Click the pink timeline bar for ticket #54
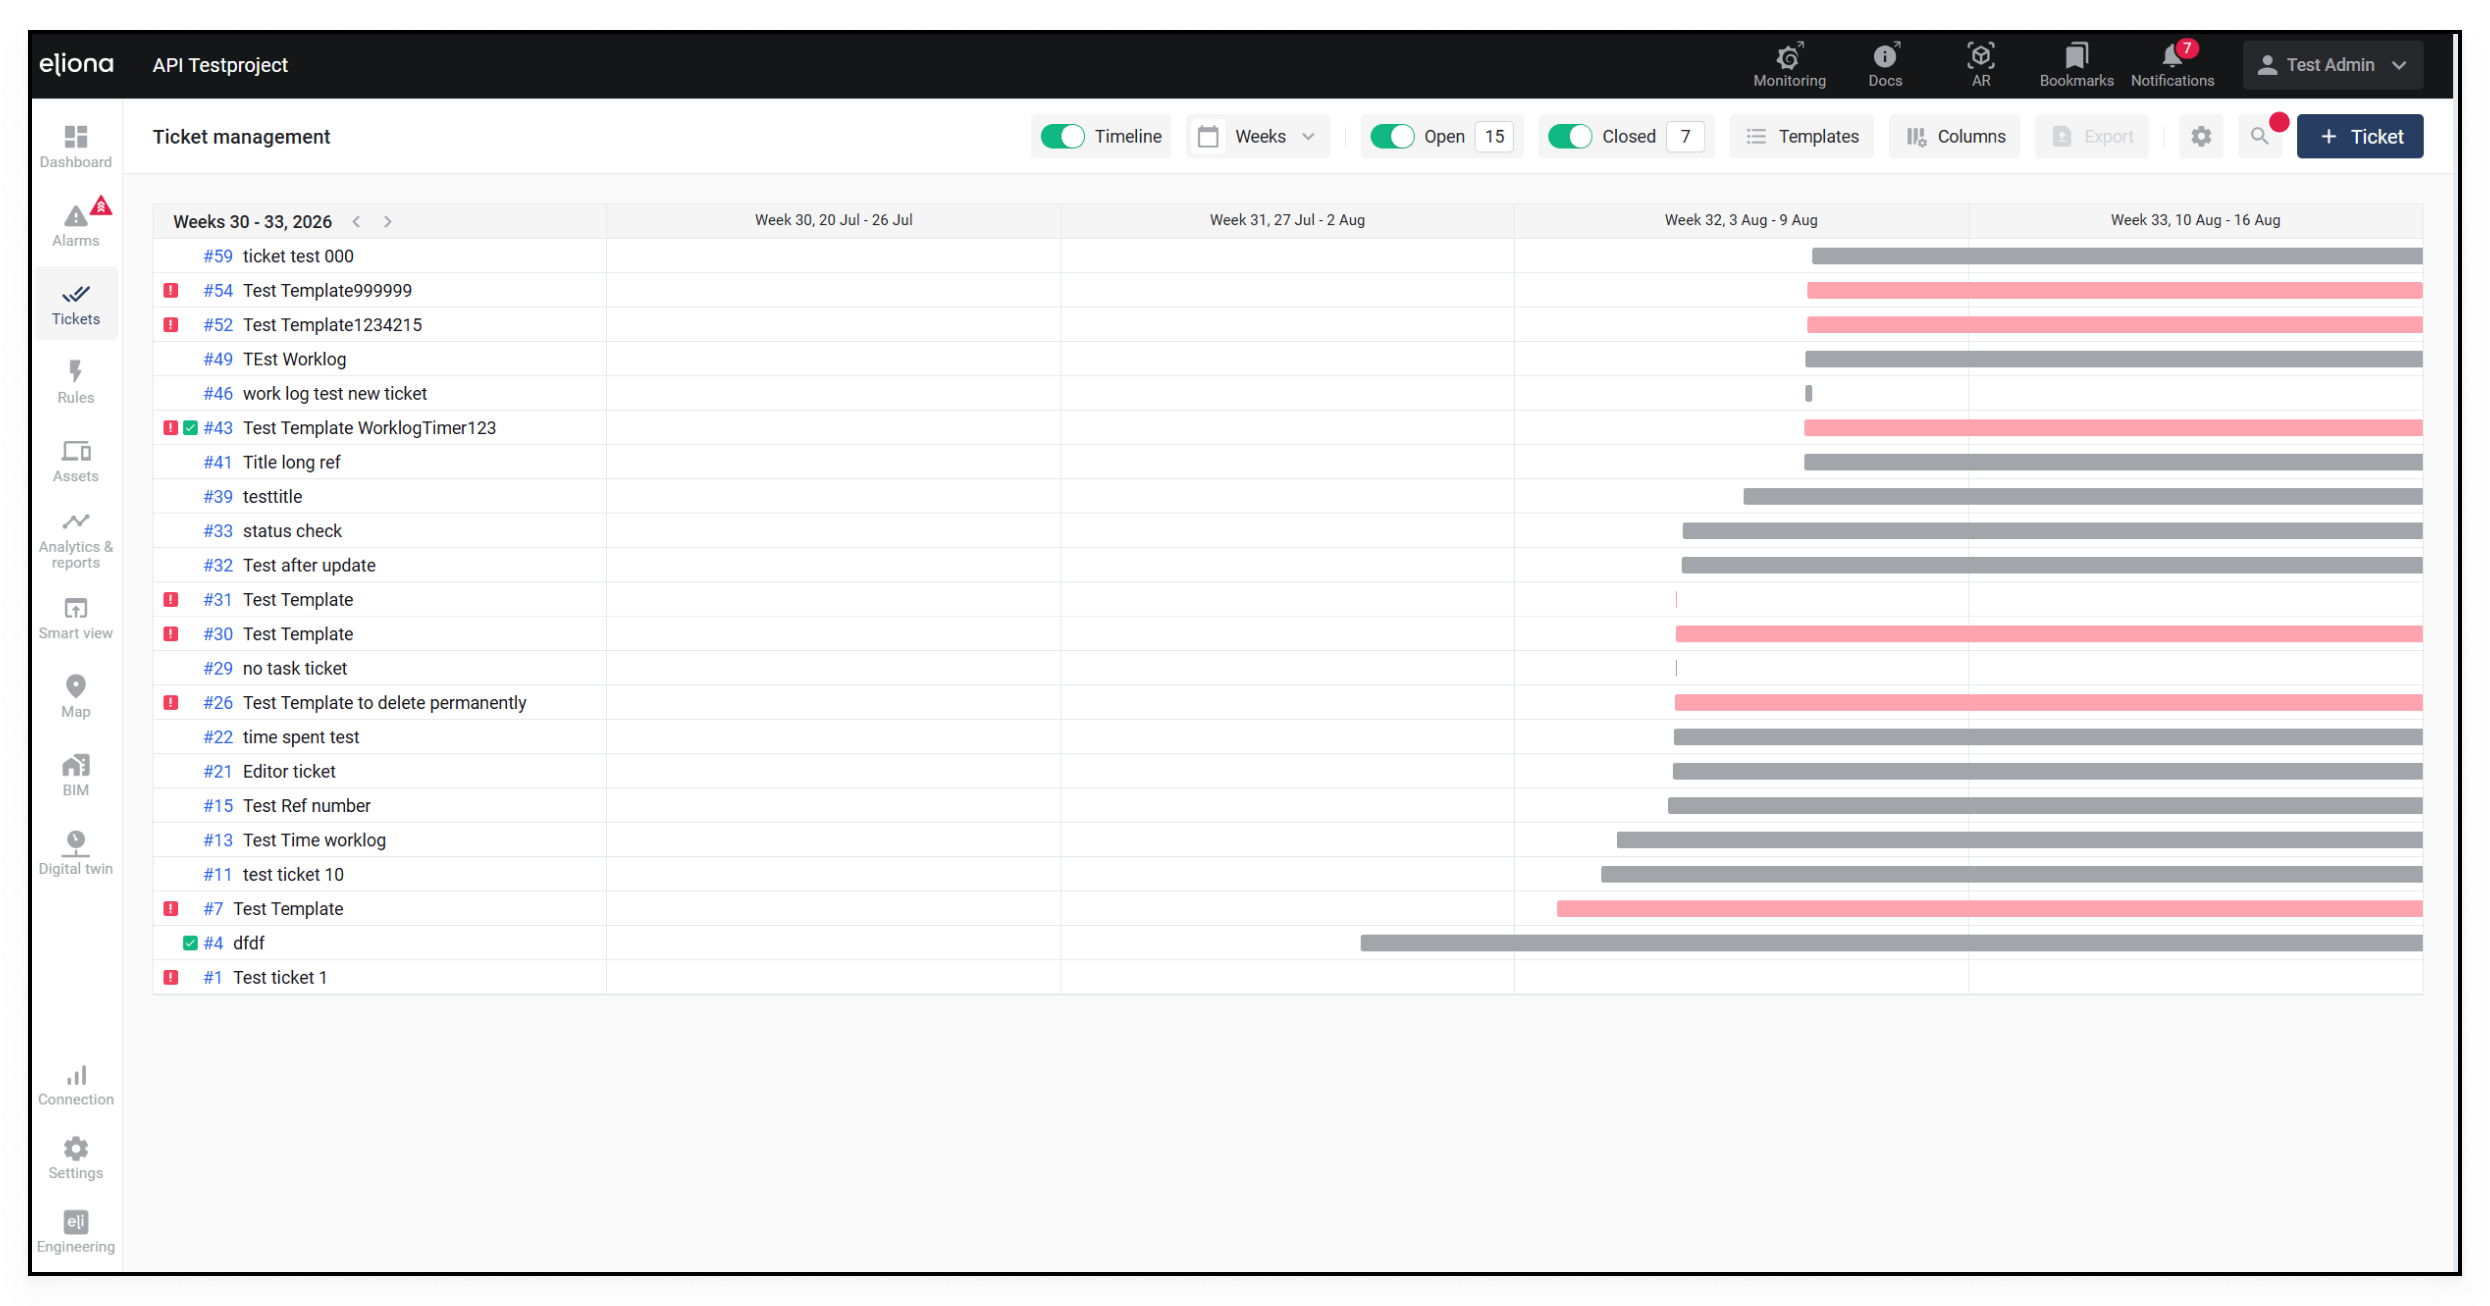The width and height of the screenshot is (2490, 1306). pyautogui.click(x=2114, y=291)
